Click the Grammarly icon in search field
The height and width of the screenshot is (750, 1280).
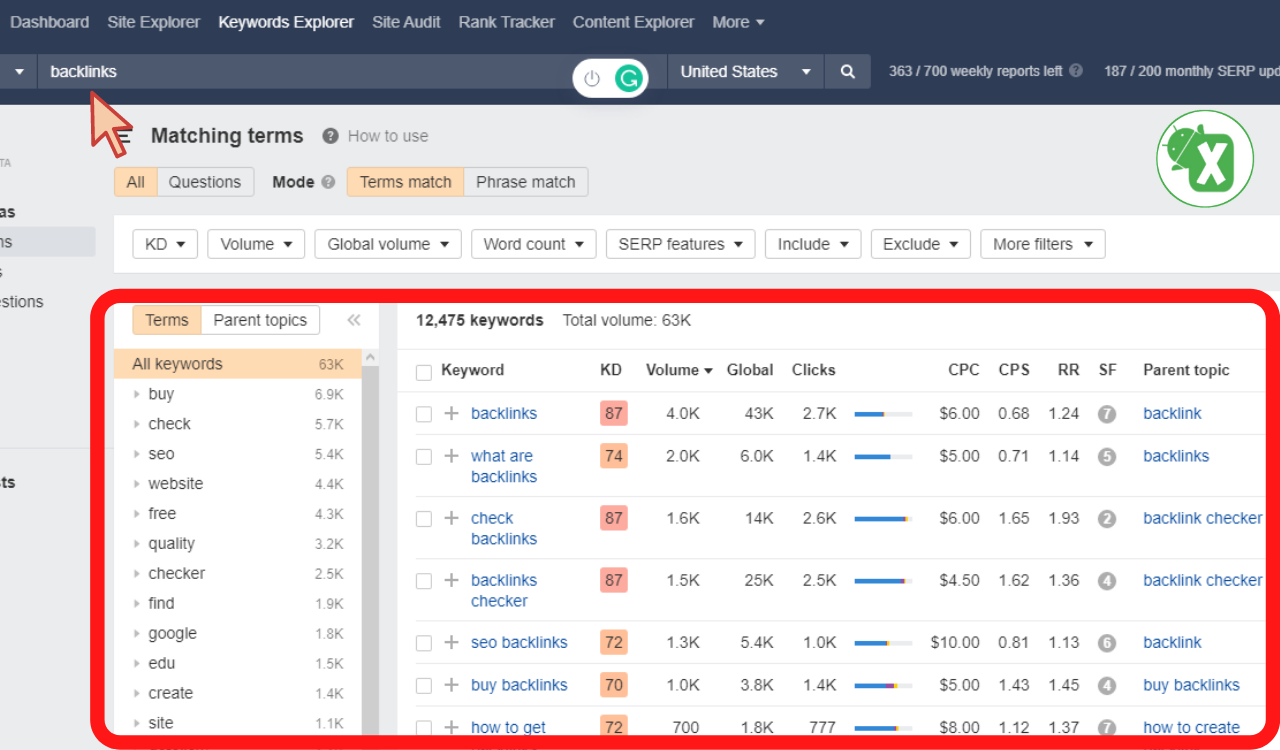(628, 78)
